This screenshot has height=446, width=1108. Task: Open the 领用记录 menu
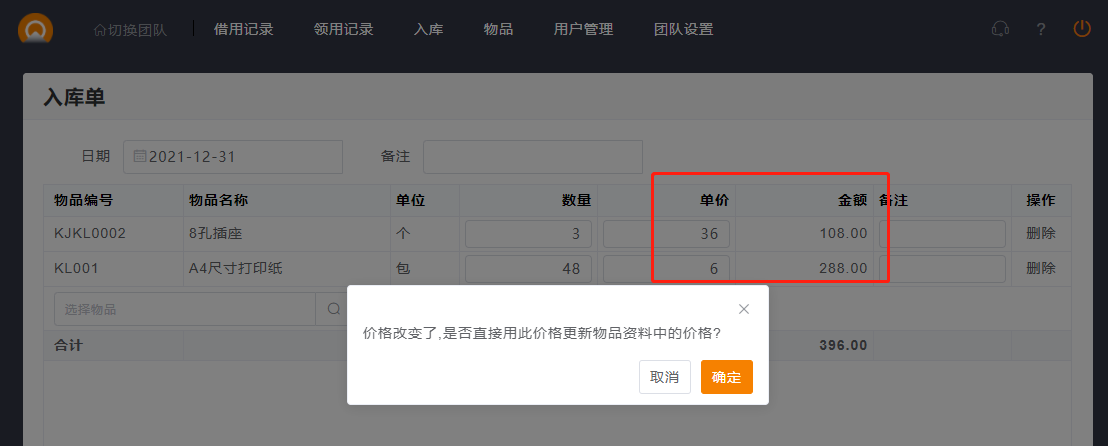343,29
